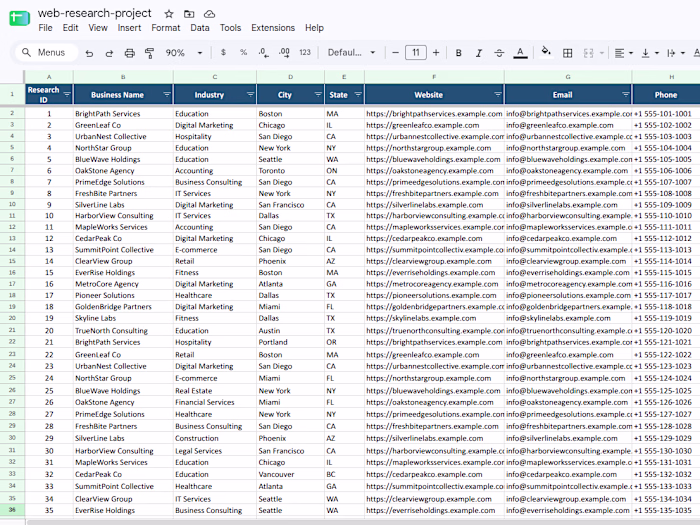Open the Default font dropdown
Image resolution: width=700 pixels, height=525 pixels.
351,53
